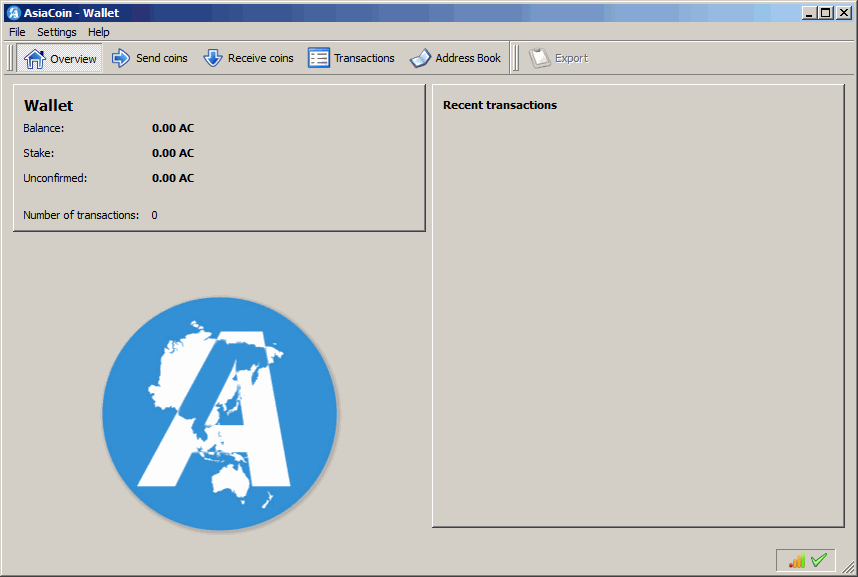The width and height of the screenshot is (858, 577).
Task: Click the network connection bars icon
Action: [x=797, y=561]
